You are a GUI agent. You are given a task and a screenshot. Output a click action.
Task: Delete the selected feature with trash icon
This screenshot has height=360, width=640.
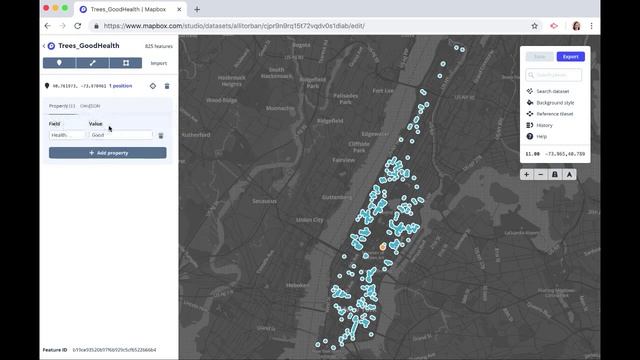point(167,86)
